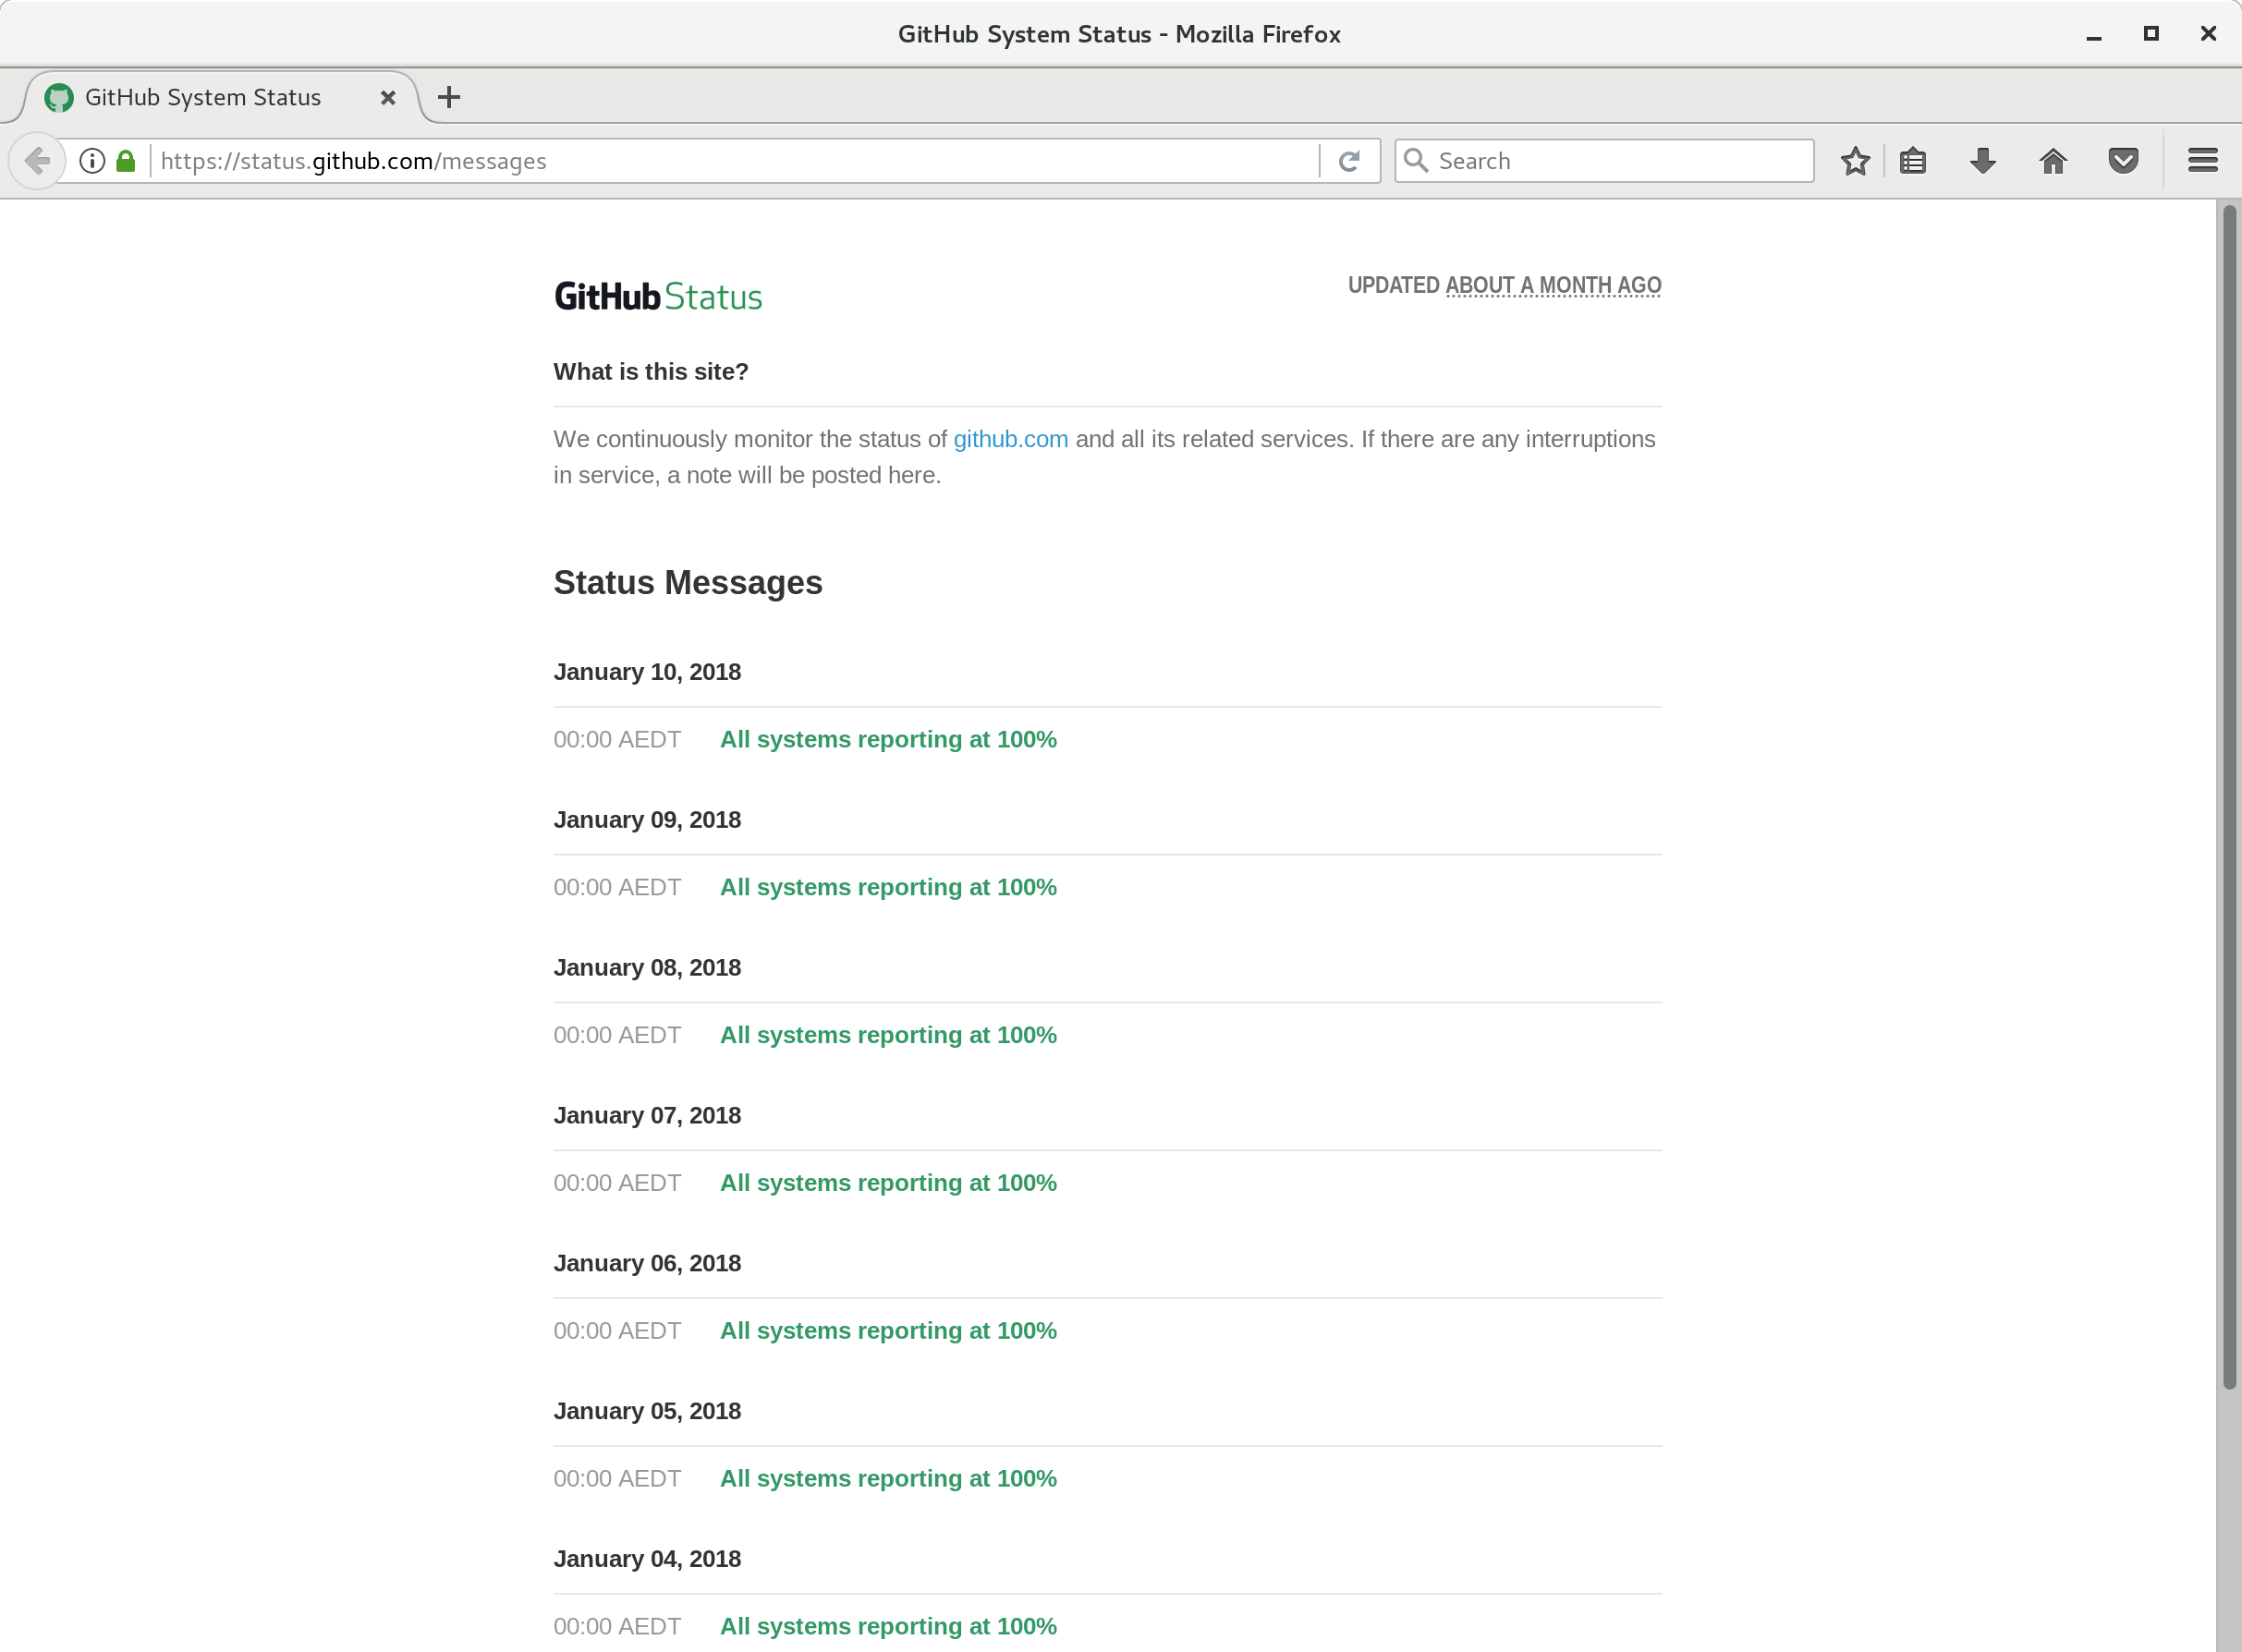
Task: Click the green secure padlock icon
Action: pyautogui.click(x=126, y=161)
